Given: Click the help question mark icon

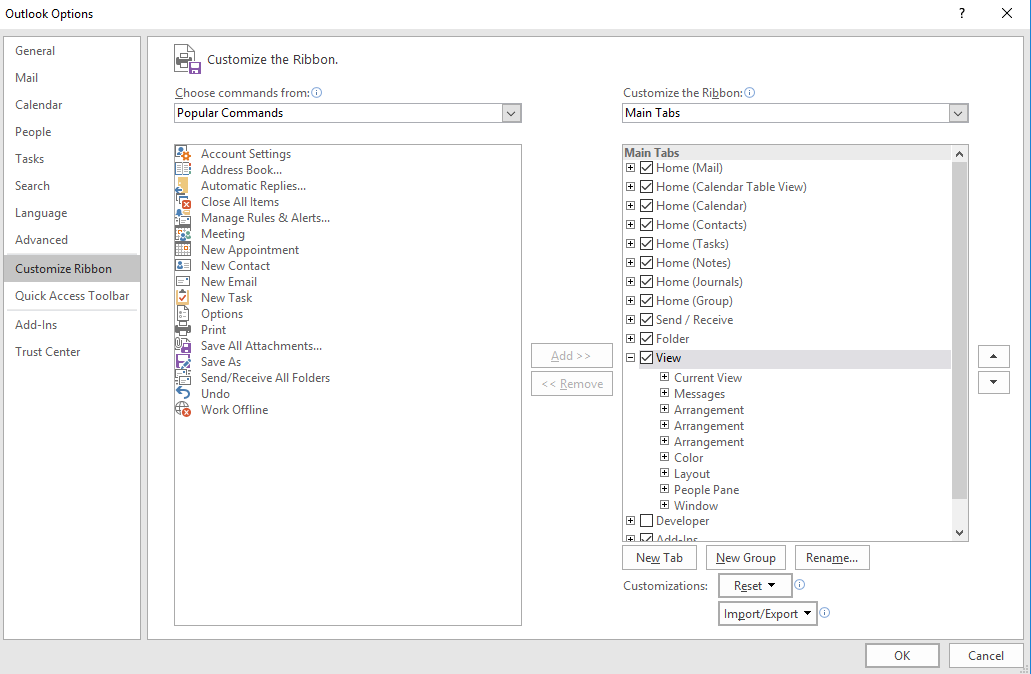Looking at the screenshot, I should pyautogui.click(x=962, y=13).
